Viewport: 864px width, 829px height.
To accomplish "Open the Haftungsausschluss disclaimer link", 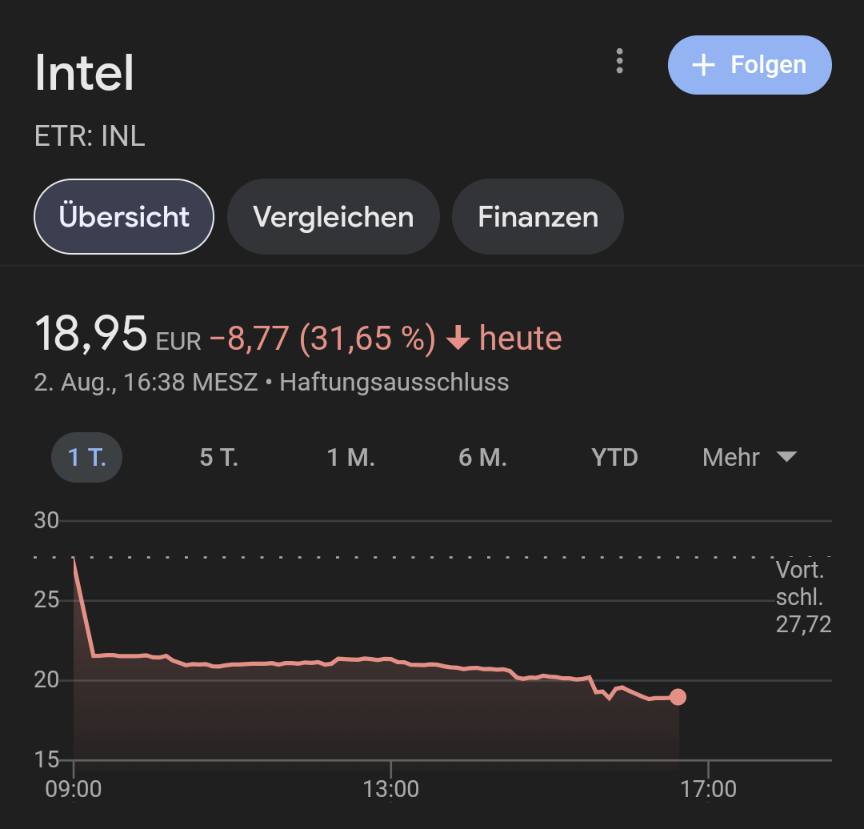I will pyautogui.click(x=394, y=382).
